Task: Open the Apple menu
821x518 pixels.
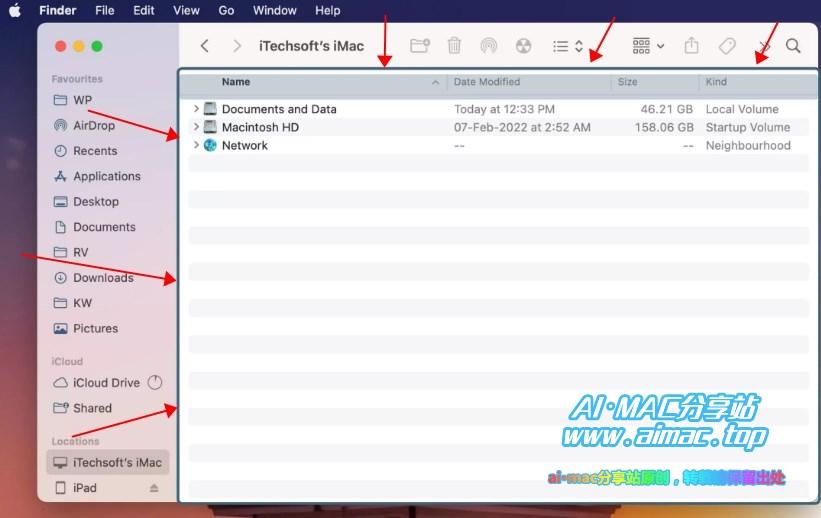Action: [15, 10]
